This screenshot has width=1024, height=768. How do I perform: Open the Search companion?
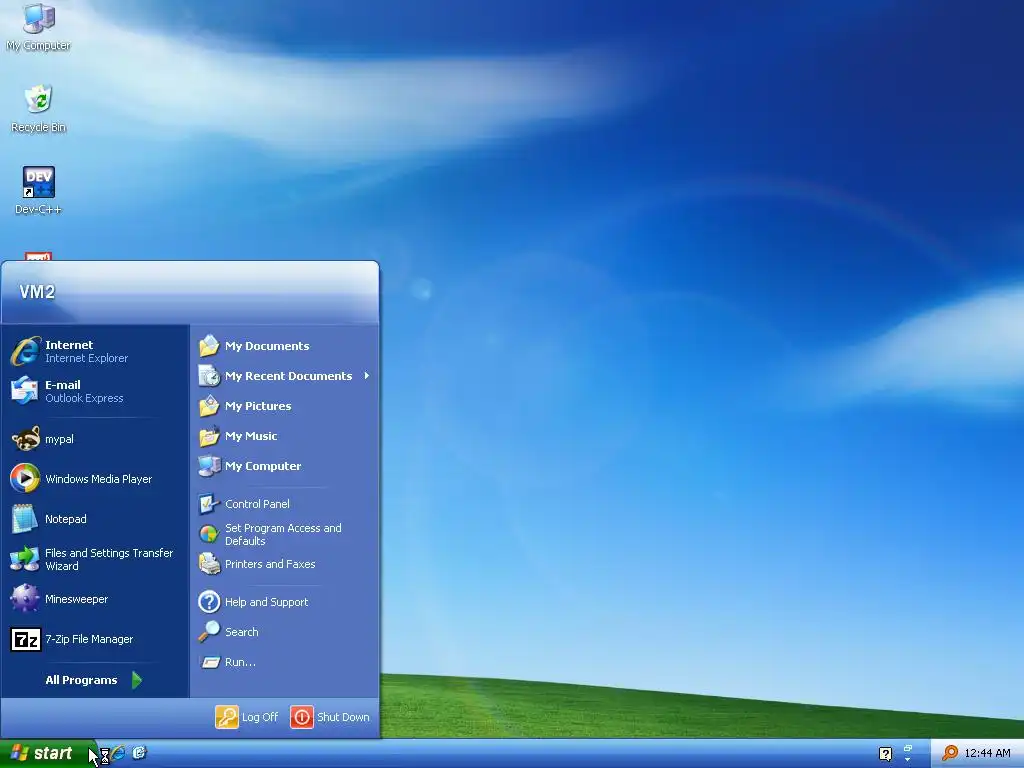(284, 632)
